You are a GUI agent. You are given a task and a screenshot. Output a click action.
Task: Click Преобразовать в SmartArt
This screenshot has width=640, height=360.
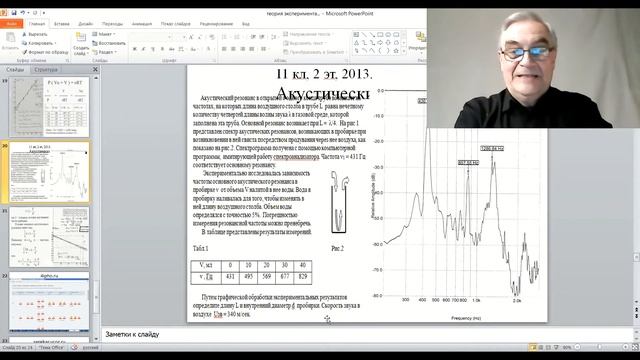(314, 52)
